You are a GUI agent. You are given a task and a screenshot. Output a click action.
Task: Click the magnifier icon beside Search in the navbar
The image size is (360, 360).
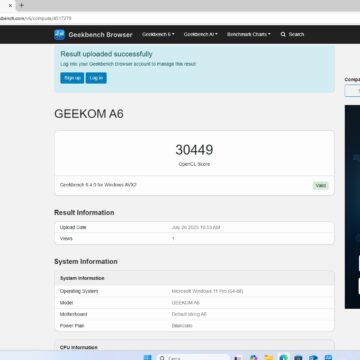coord(283,34)
